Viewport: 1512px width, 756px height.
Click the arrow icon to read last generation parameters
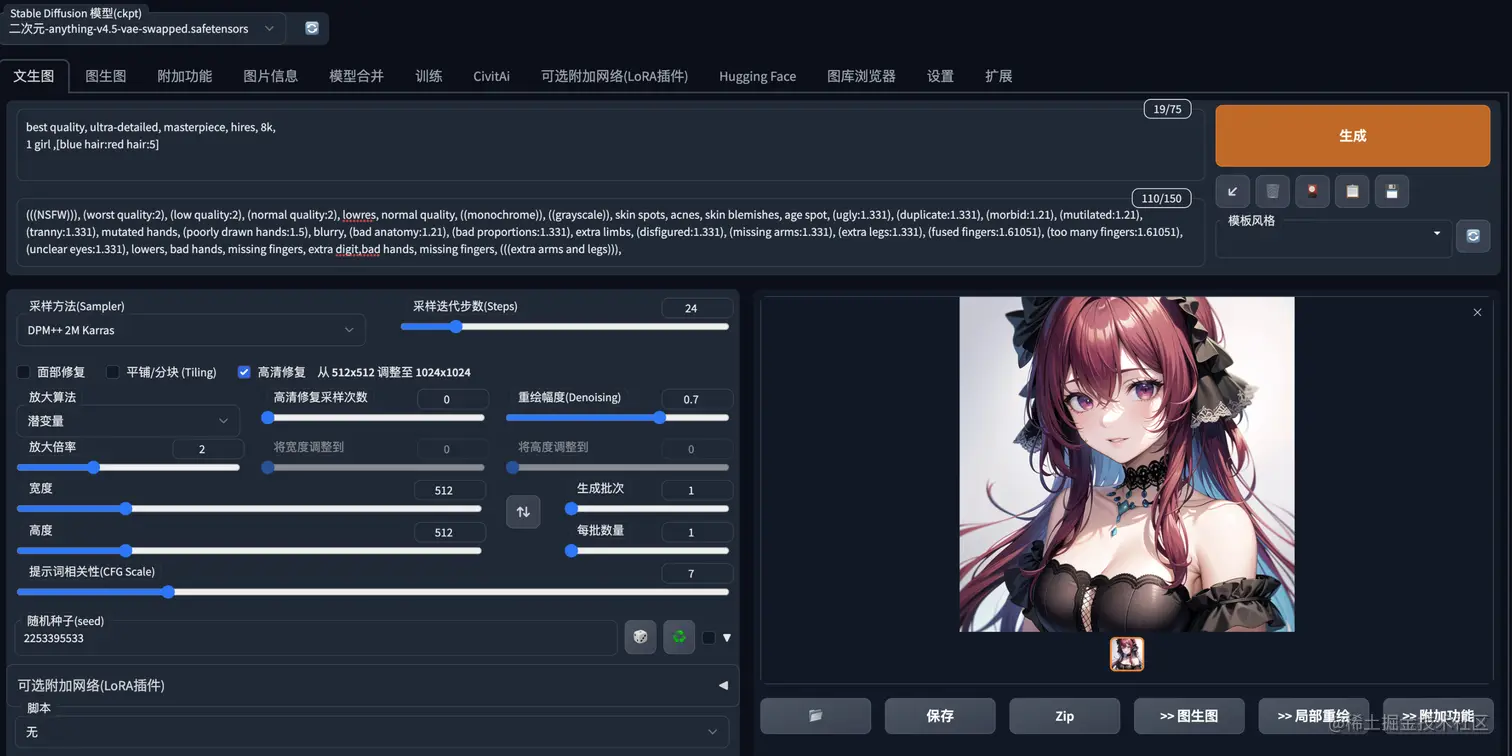[x=1232, y=191]
